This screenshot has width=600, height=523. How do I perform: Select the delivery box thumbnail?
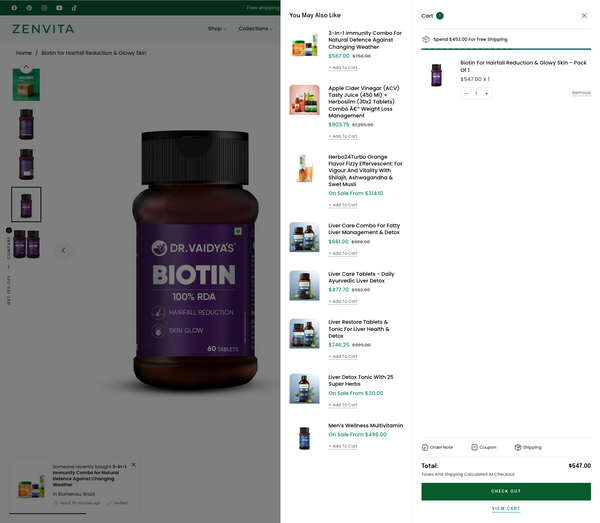point(26,85)
